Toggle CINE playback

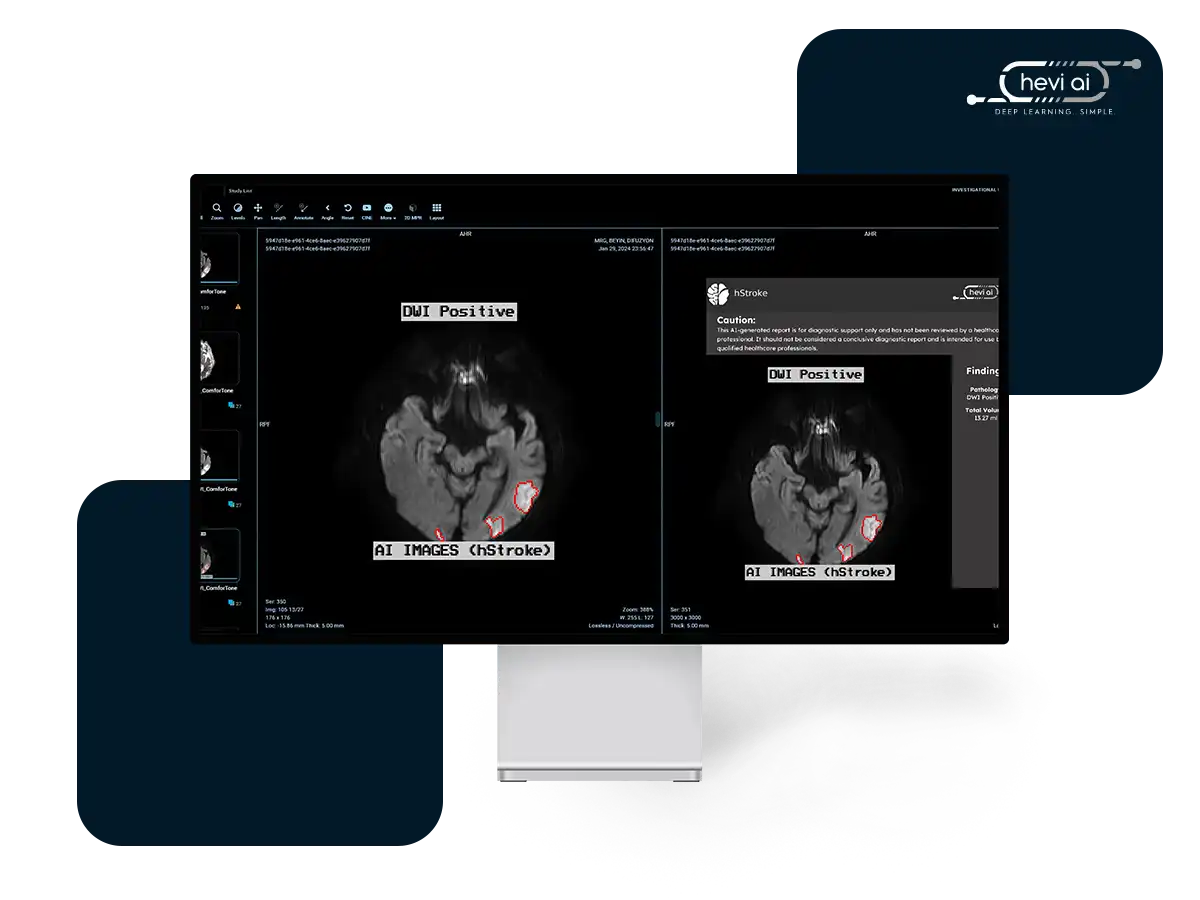pyautogui.click(x=367, y=210)
